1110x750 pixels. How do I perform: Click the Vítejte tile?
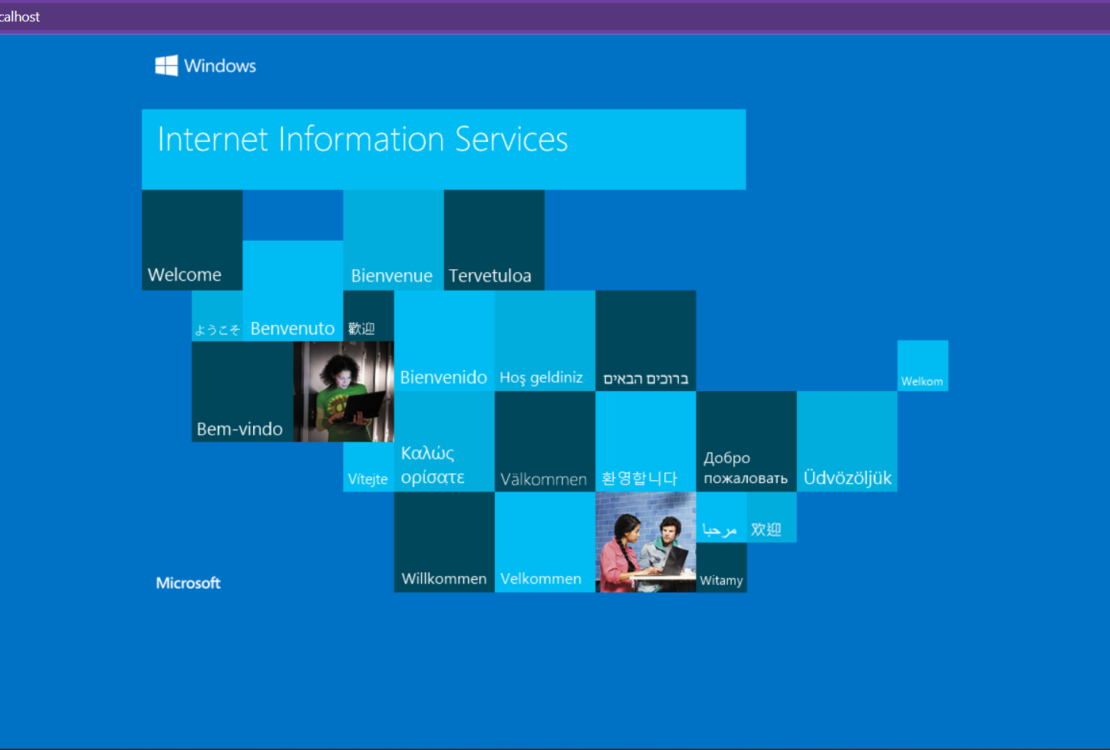368,467
